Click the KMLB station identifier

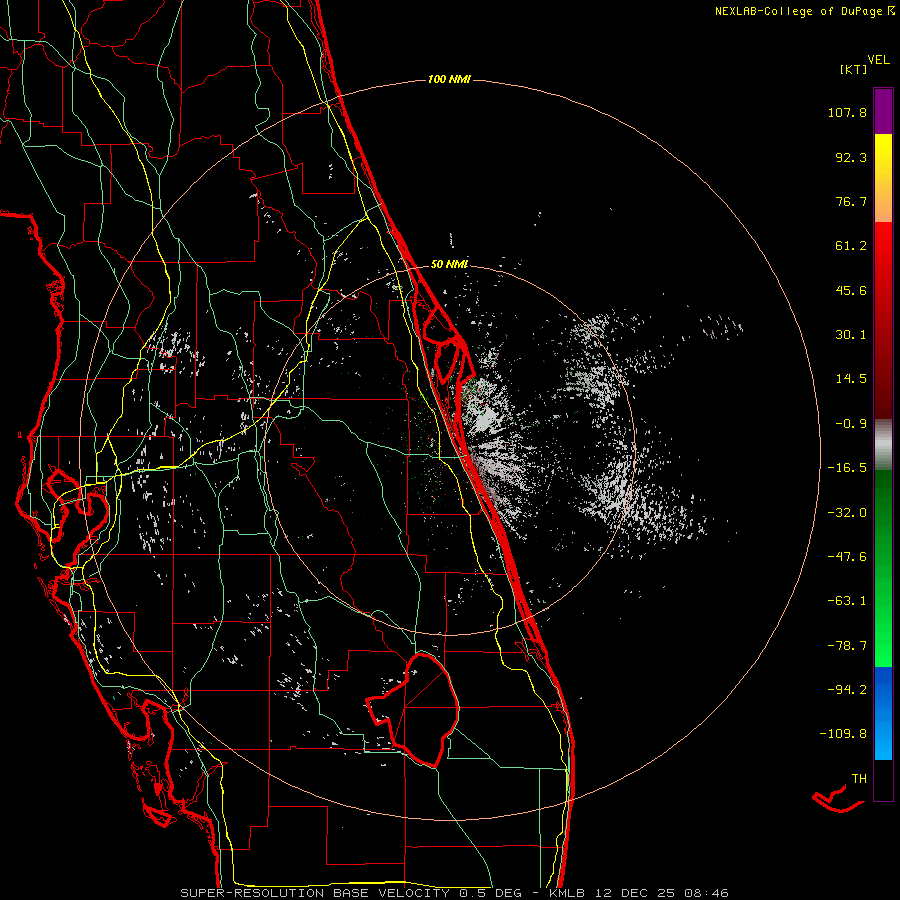[567, 893]
